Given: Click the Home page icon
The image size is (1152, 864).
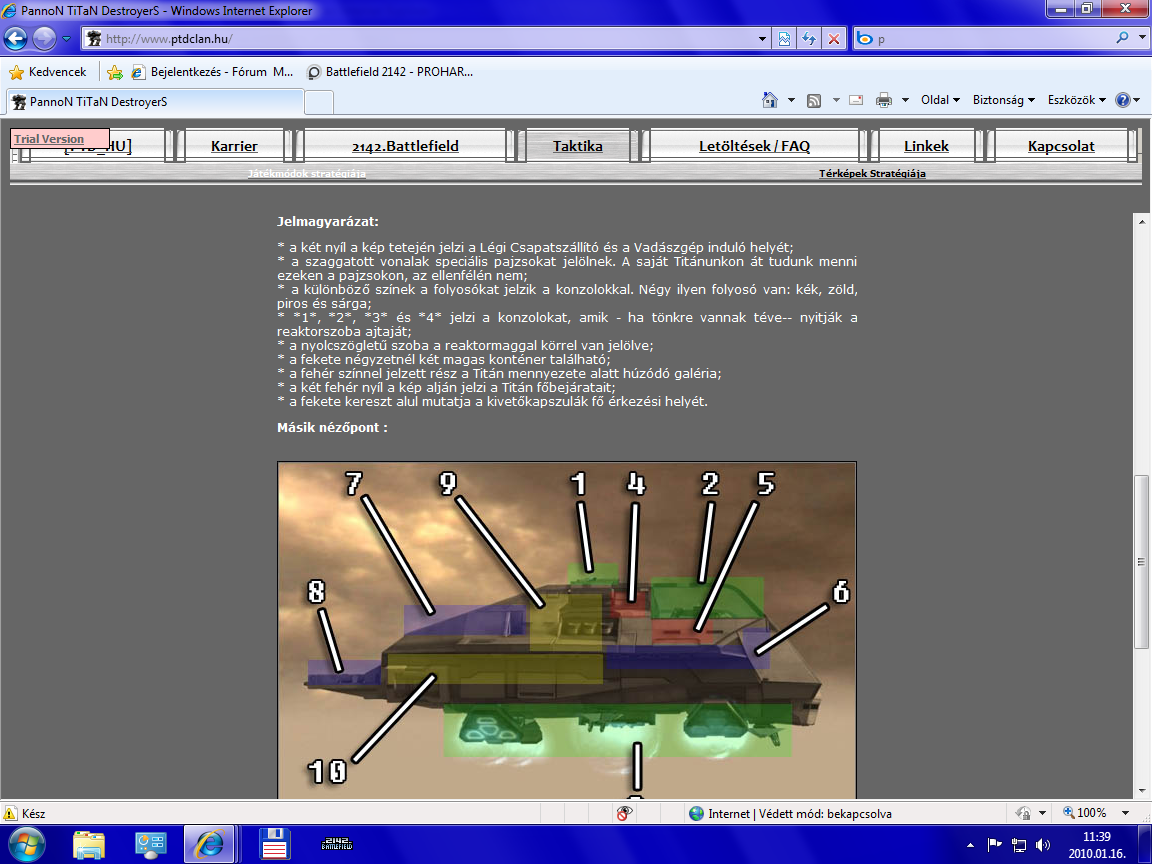Looking at the screenshot, I should (x=769, y=100).
